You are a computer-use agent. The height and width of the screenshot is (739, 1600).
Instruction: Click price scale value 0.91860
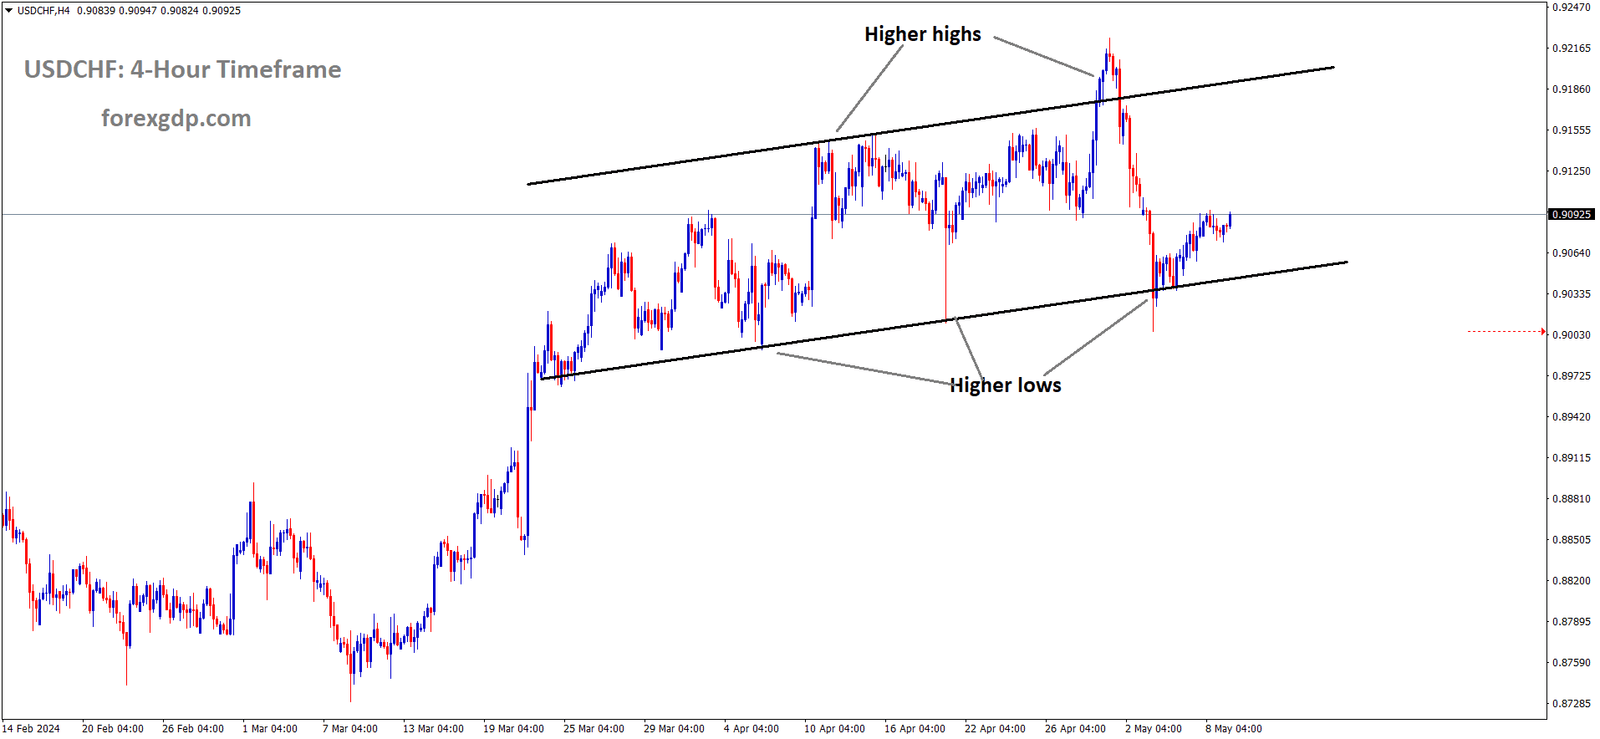point(1571,89)
